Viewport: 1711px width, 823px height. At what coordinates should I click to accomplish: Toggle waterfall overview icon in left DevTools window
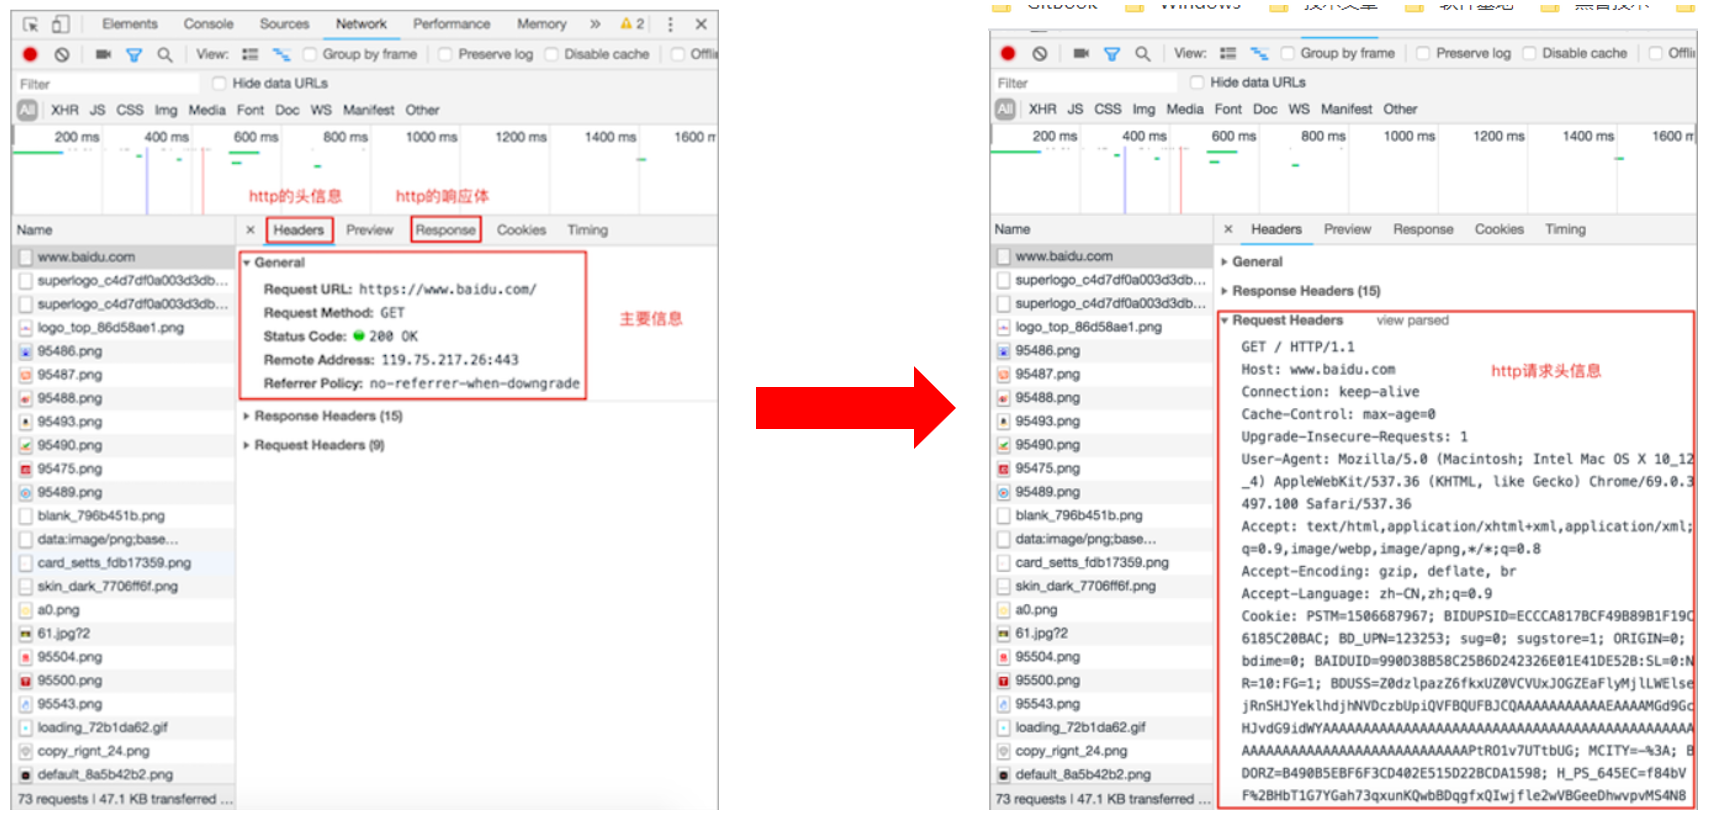coord(281,54)
